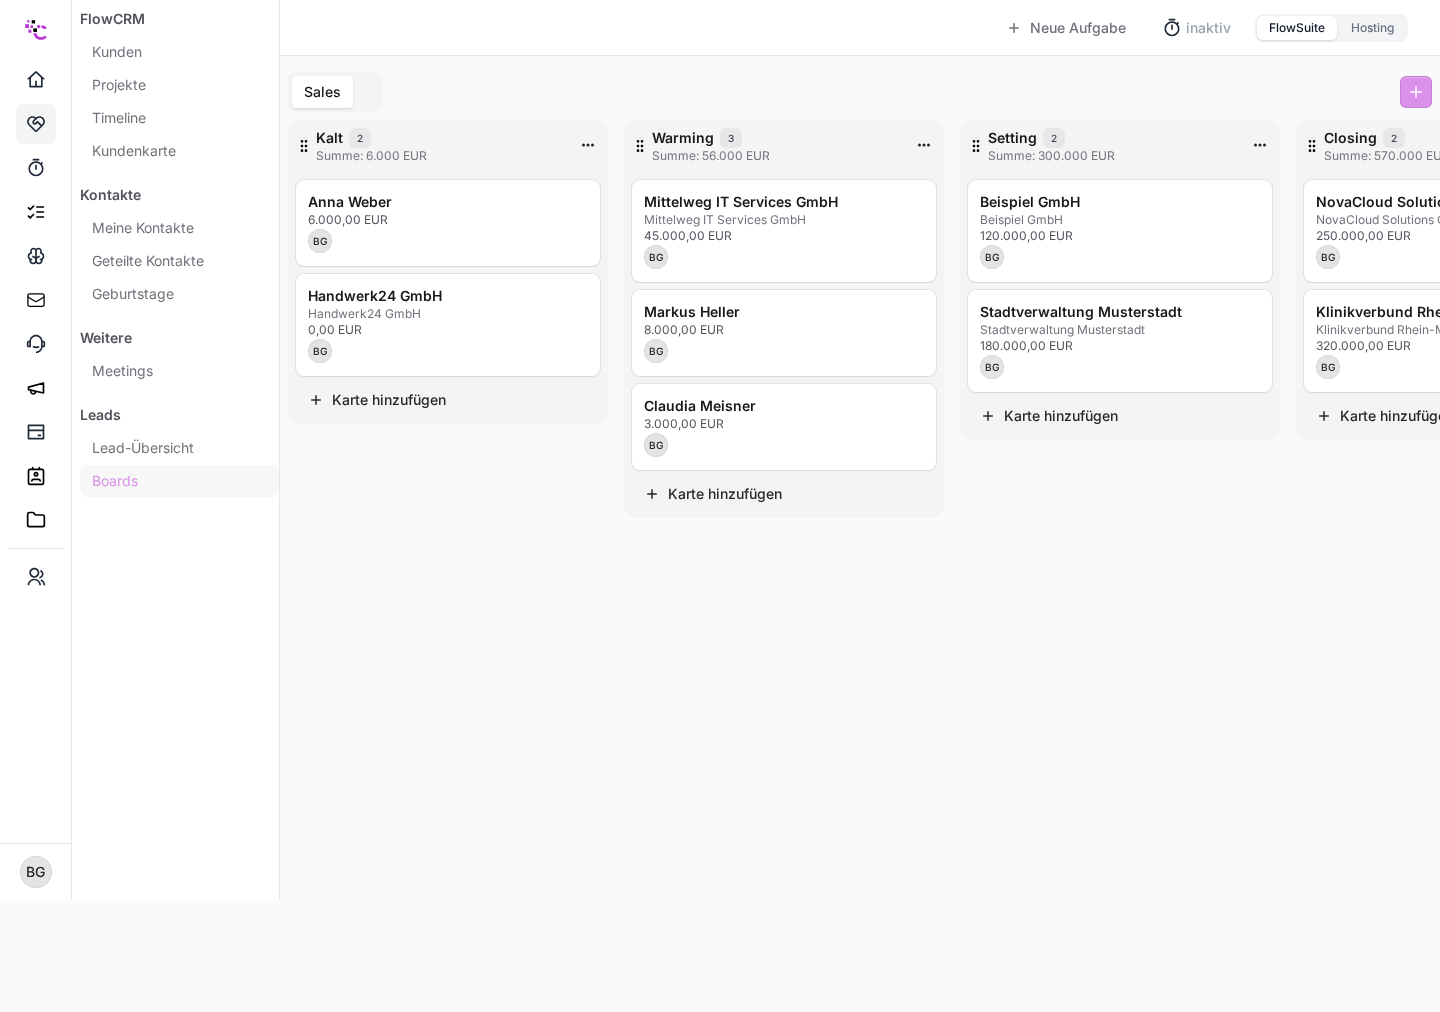Click the Kalt column drag handle

point(304,146)
